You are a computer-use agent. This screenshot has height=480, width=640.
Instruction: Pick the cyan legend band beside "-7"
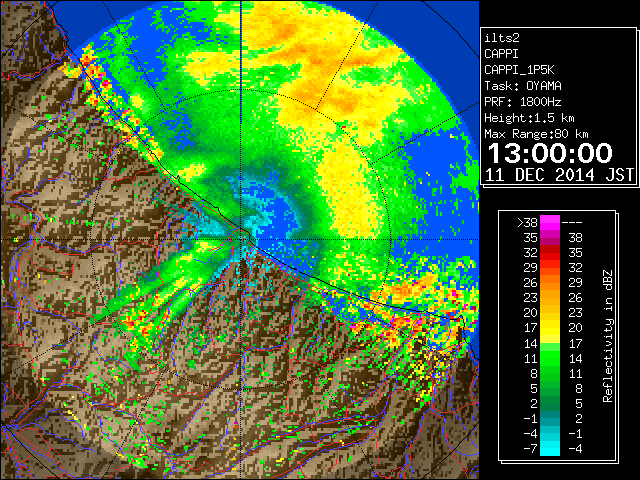[550, 449]
